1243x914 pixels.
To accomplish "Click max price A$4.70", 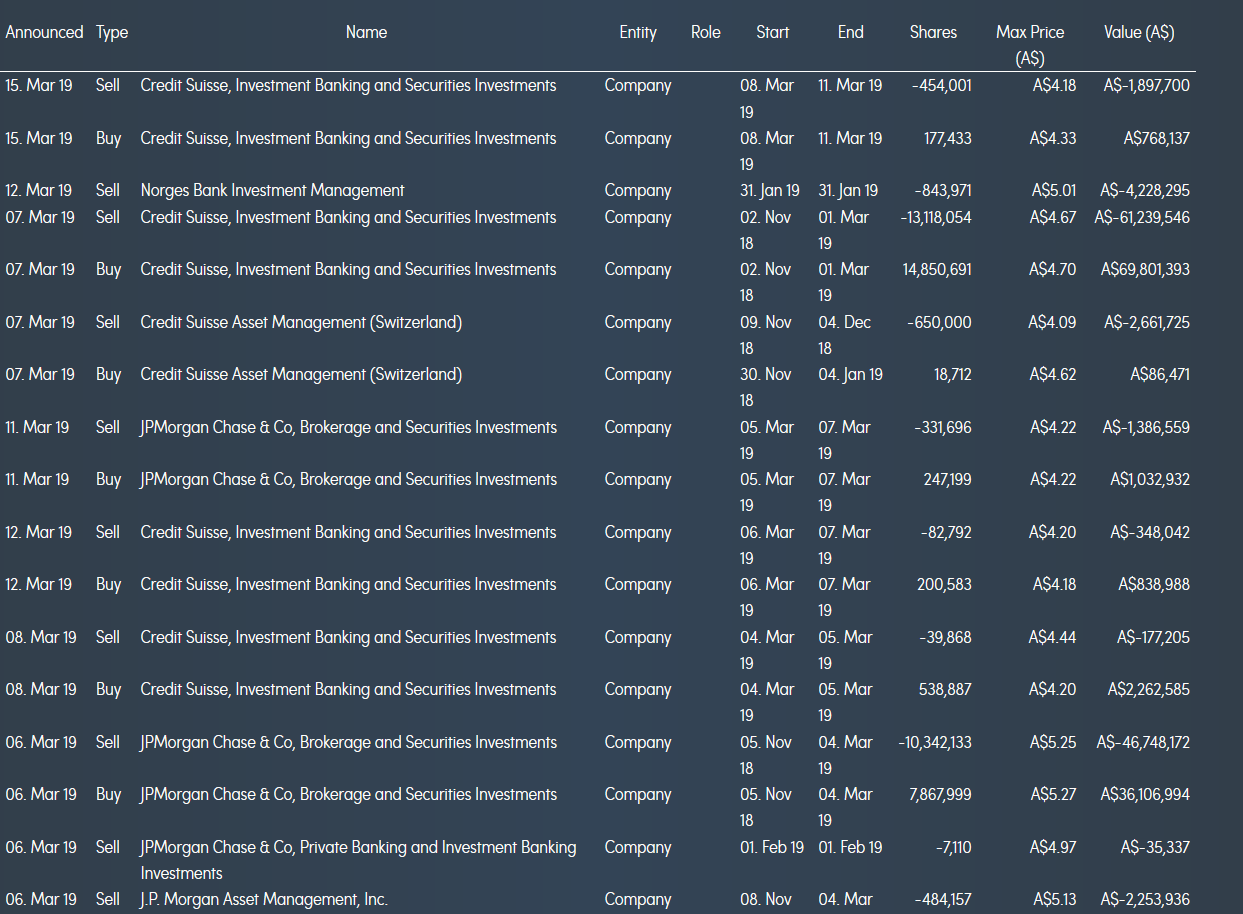I will click(1054, 269).
